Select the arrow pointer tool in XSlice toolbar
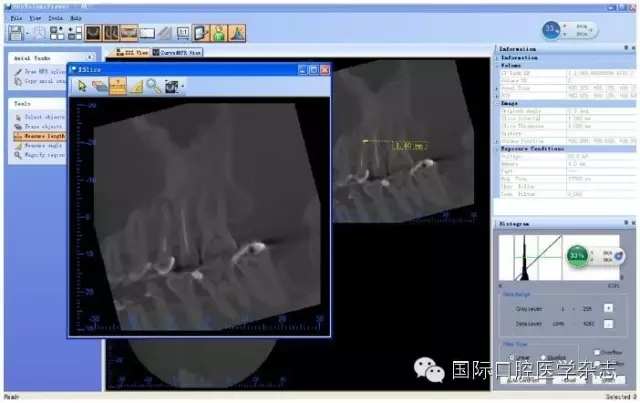The image size is (640, 403). pyautogui.click(x=83, y=86)
